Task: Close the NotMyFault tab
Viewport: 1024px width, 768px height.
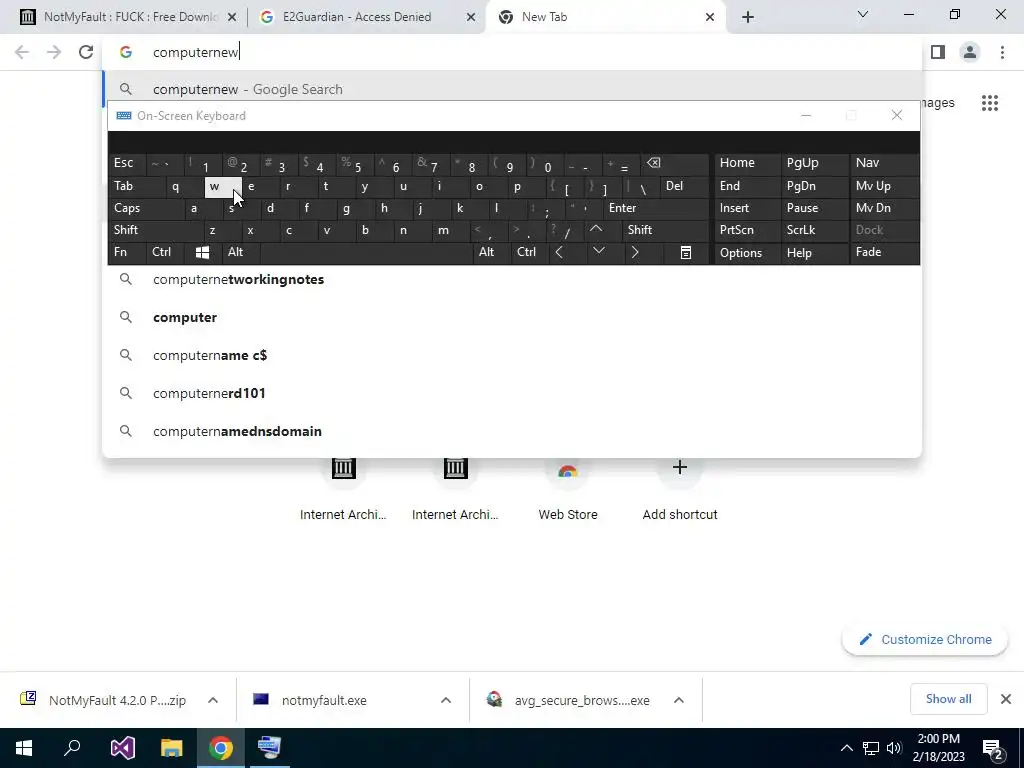Action: 232,18
